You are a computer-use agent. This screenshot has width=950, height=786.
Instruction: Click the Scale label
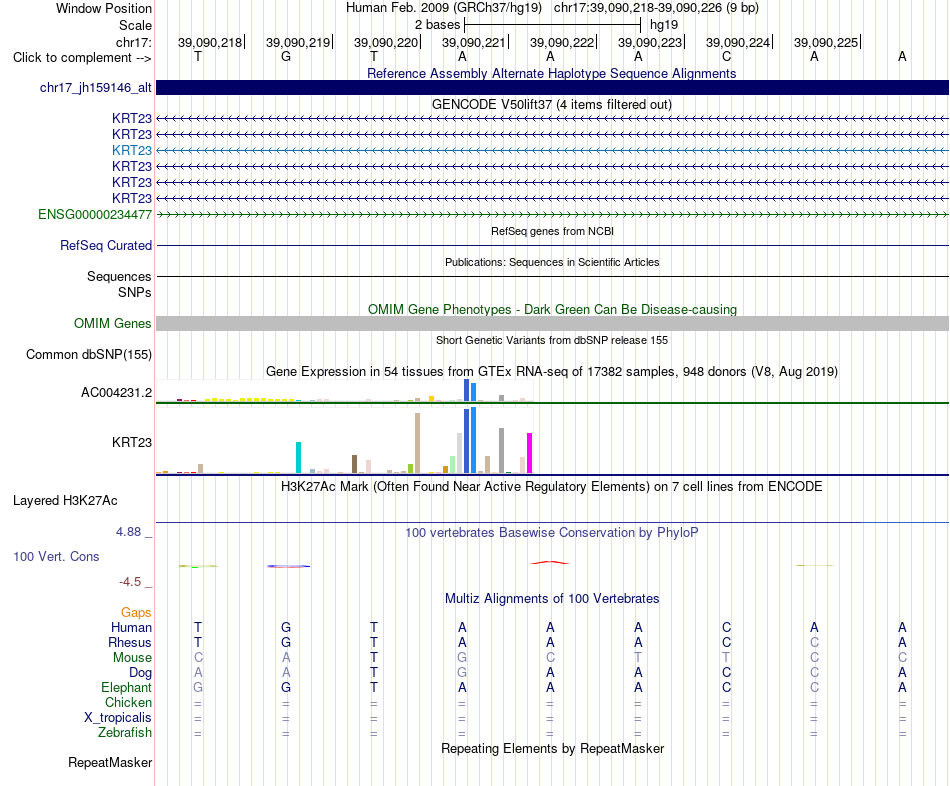136,25
